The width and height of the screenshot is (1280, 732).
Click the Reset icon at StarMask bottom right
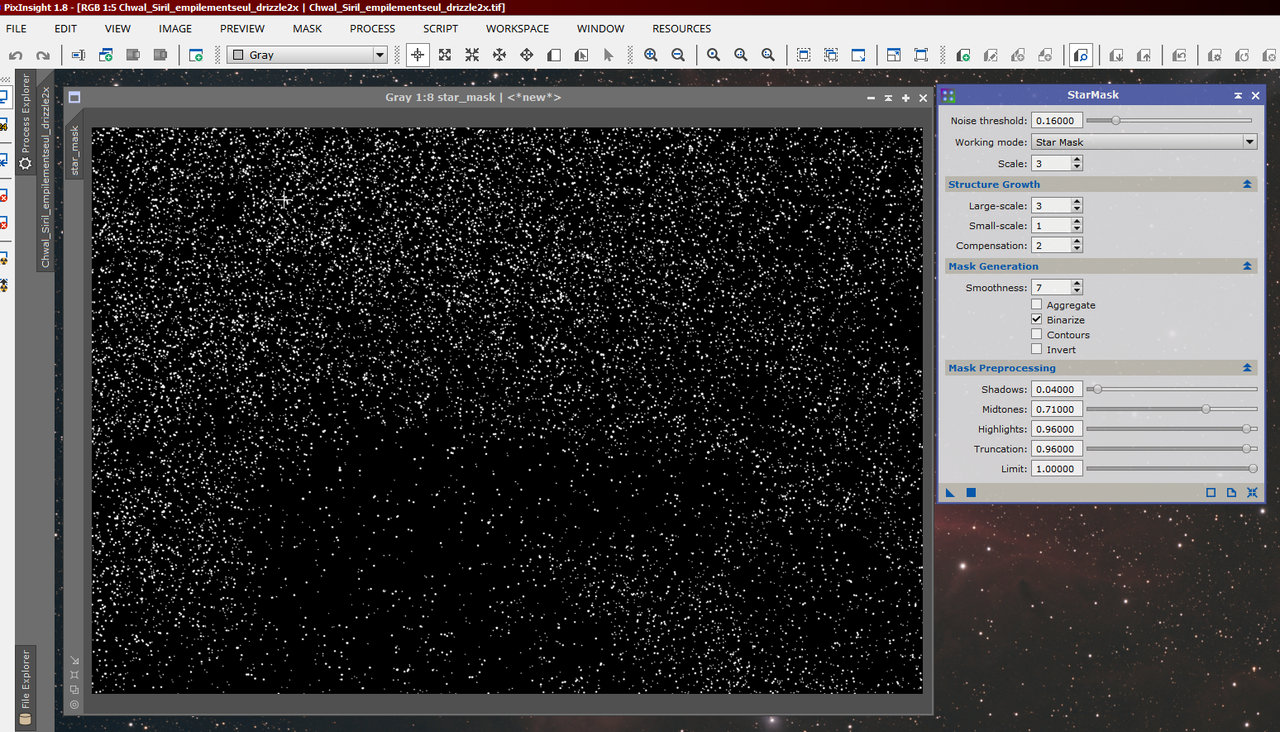[1252, 493]
